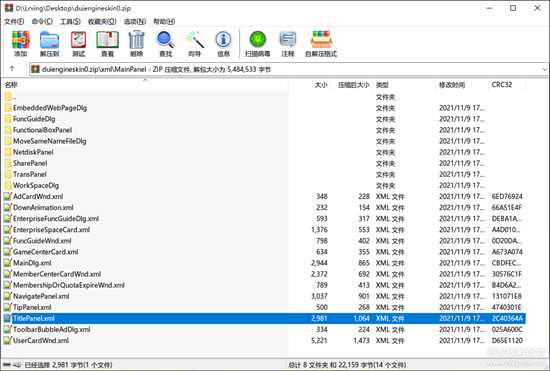Select the TransPanel folder row
Screen dimensions: 550x371
264,174
